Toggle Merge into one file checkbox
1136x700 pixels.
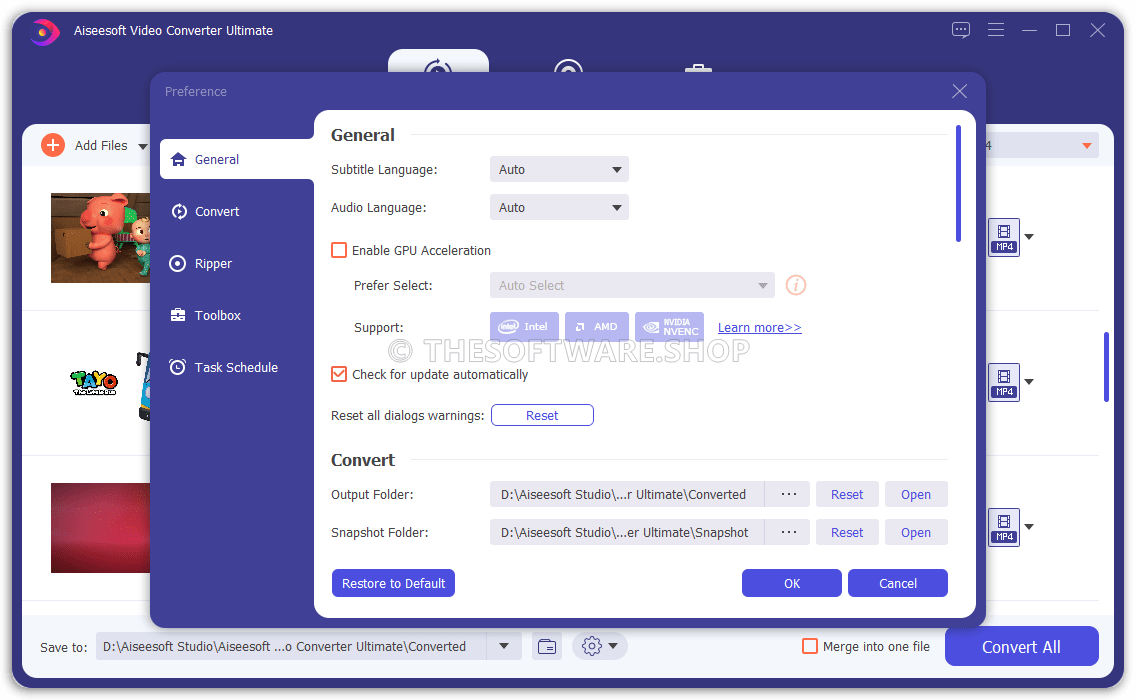(810, 646)
